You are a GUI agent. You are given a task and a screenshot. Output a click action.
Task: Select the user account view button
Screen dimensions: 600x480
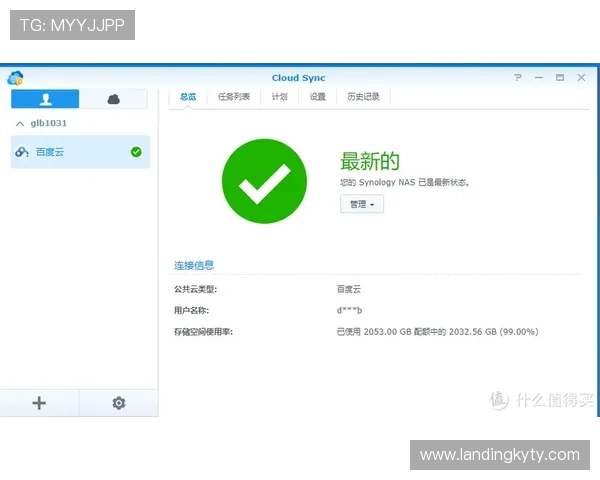click(x=45, y=99)
